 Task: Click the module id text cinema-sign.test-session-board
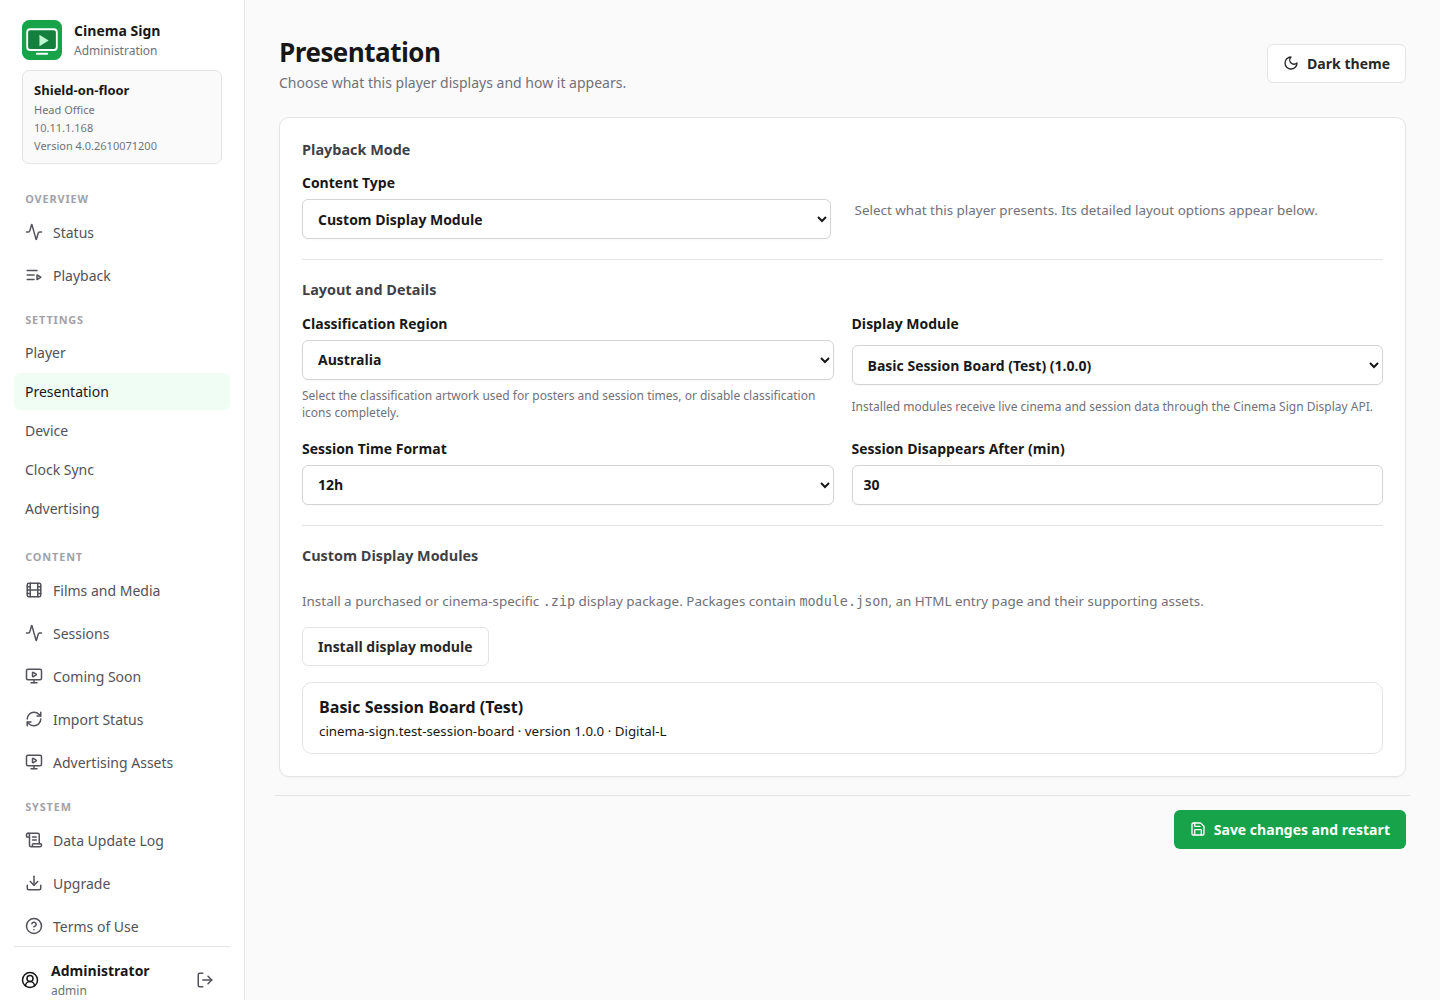pyautogui.click(x=416, y=732)
